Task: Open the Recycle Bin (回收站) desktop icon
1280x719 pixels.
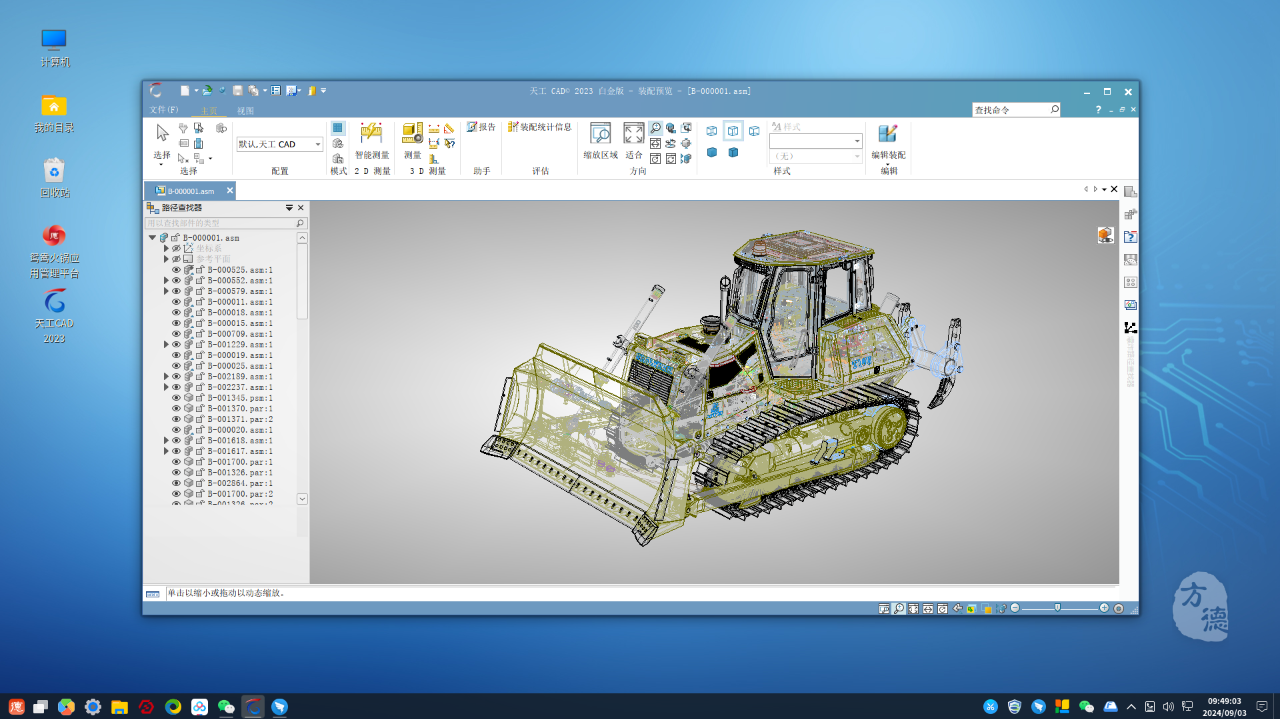Action: coord(54,177)
